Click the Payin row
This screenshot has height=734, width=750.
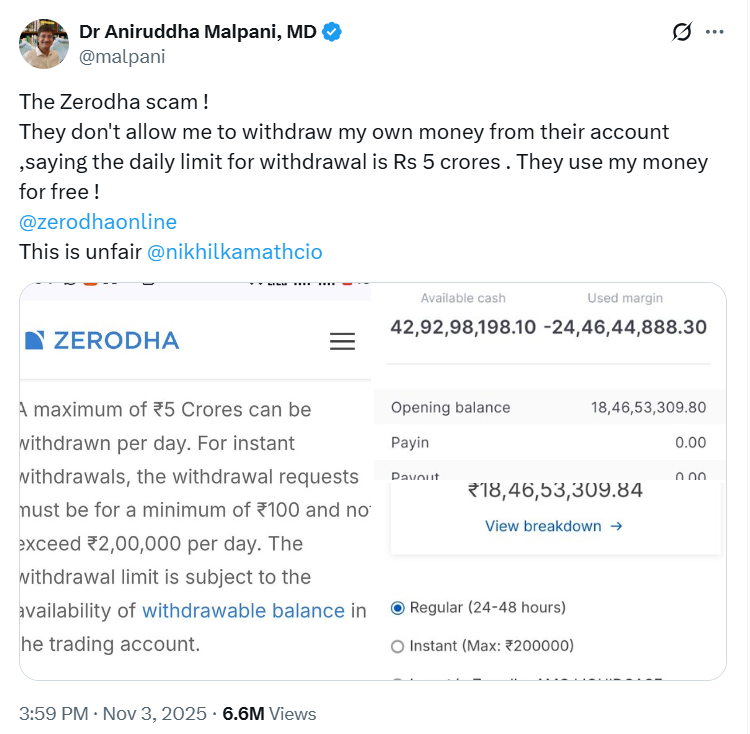coord(548,443)
